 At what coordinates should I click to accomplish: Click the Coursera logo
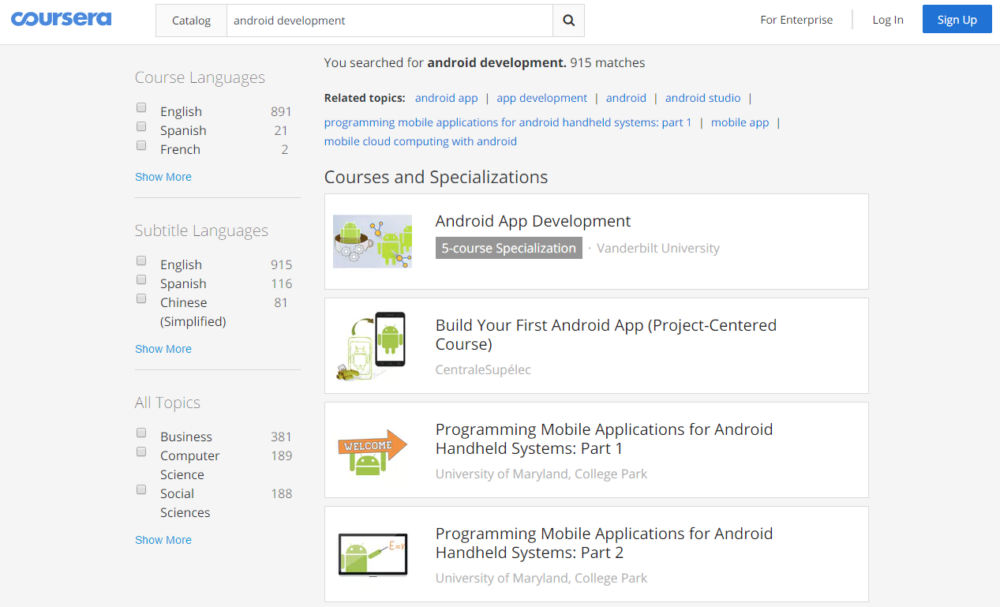click(61, 19)
